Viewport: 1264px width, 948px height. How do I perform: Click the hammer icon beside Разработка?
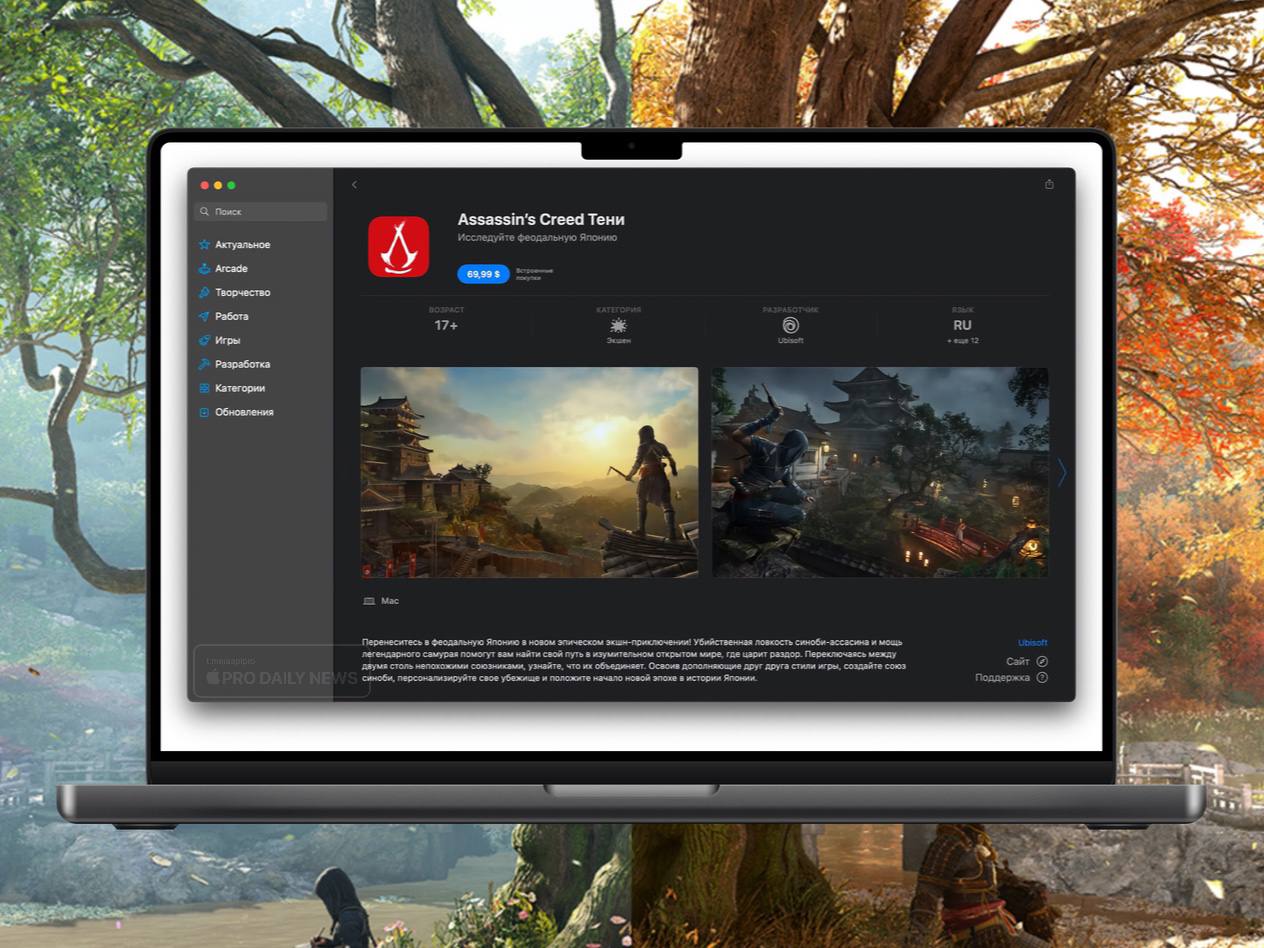click(x=204, y=365)
